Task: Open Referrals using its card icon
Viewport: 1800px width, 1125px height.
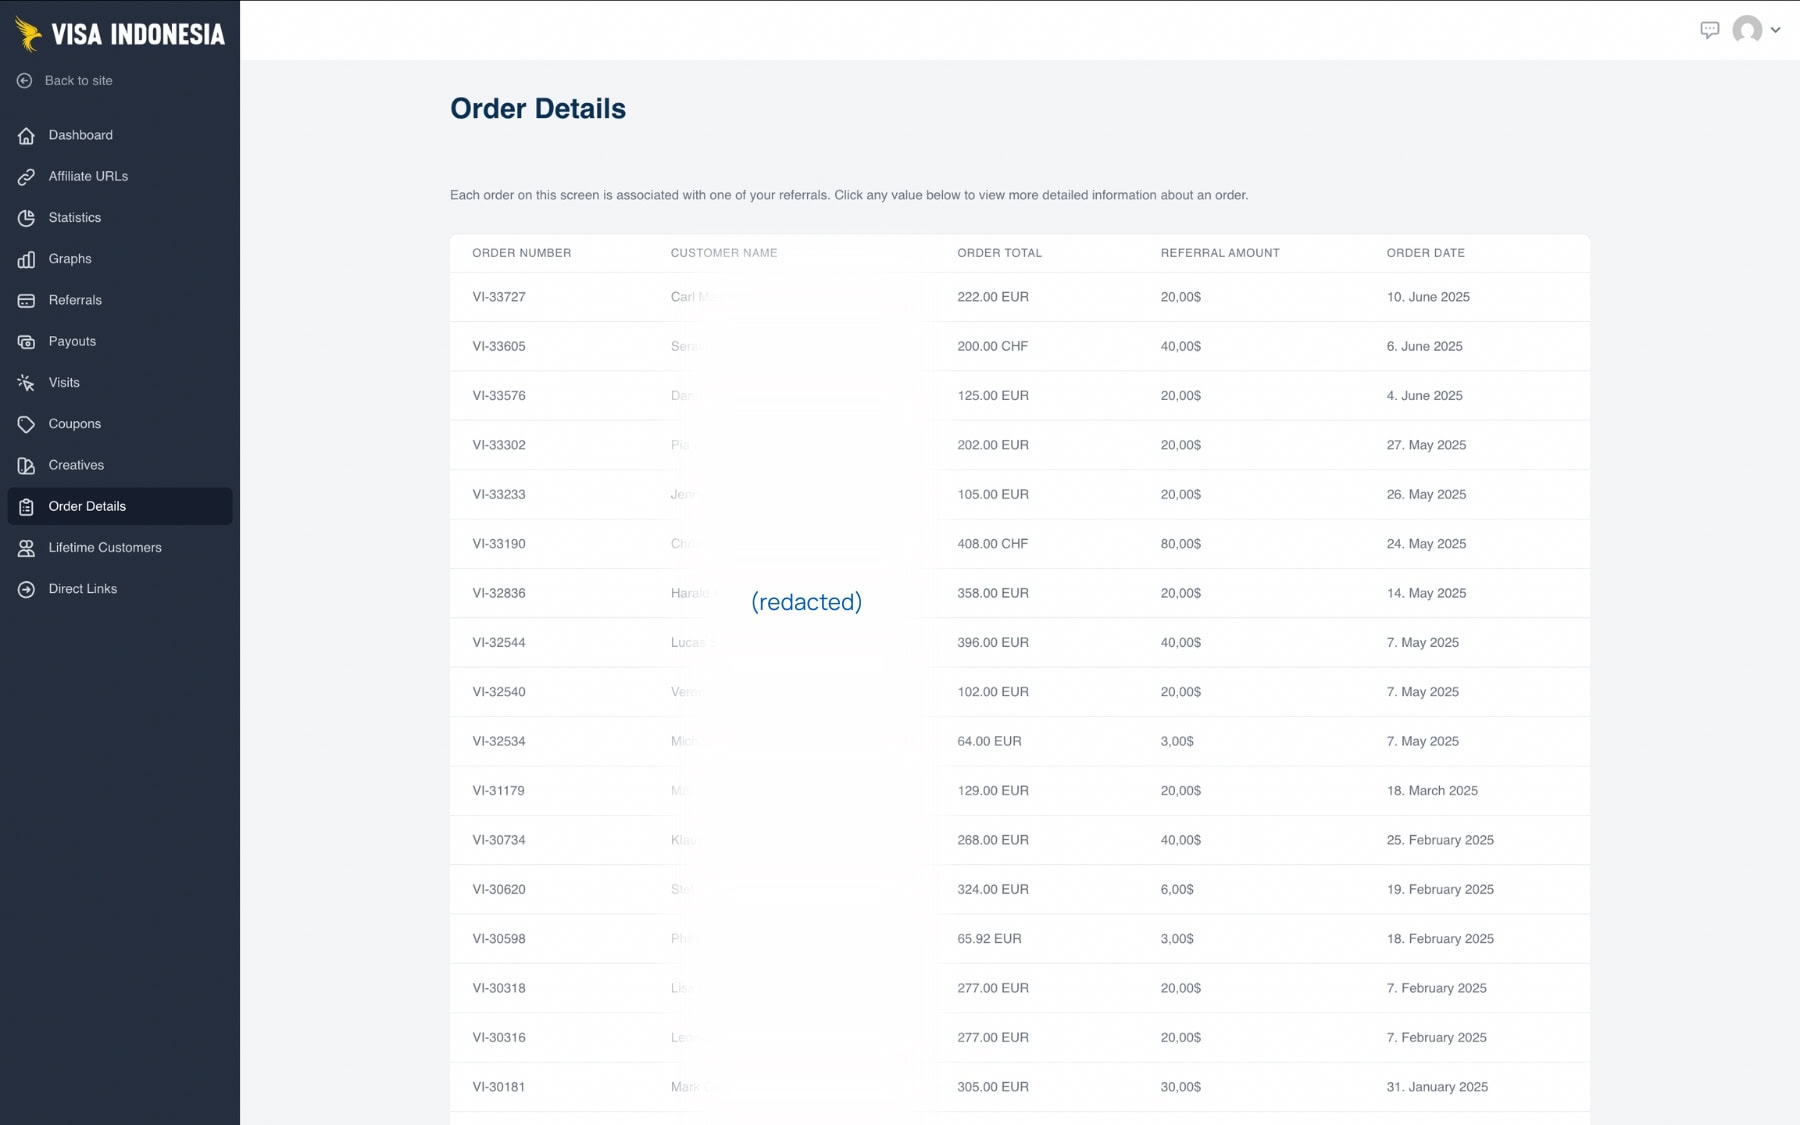Action: pos(24,300)
